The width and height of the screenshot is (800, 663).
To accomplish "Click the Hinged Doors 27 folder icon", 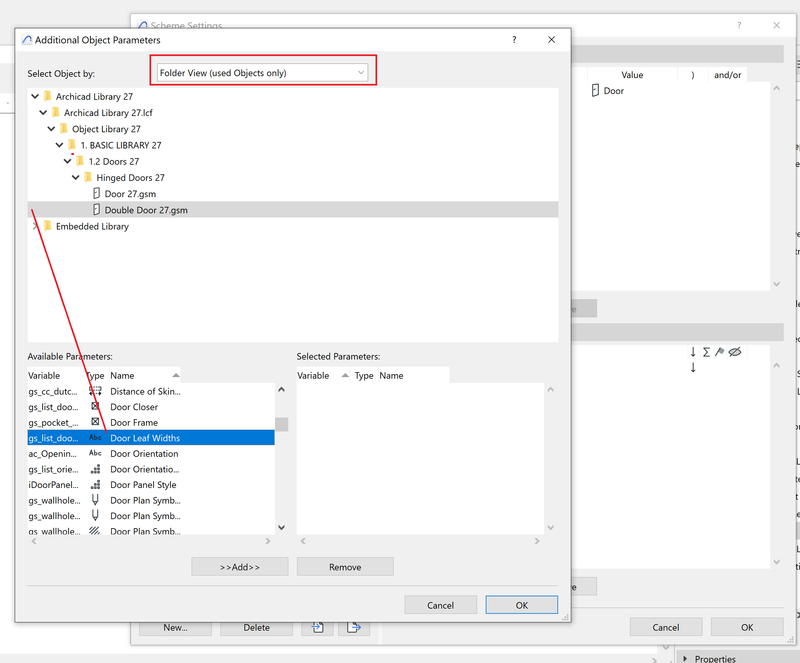I will click(88, 177).
